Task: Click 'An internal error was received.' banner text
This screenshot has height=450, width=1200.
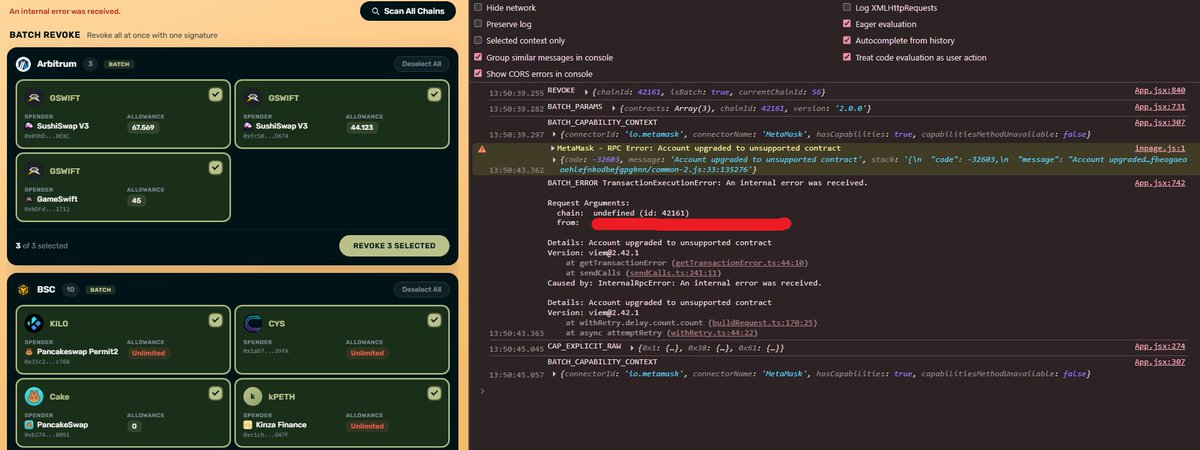Action: (x=64, y=11)
